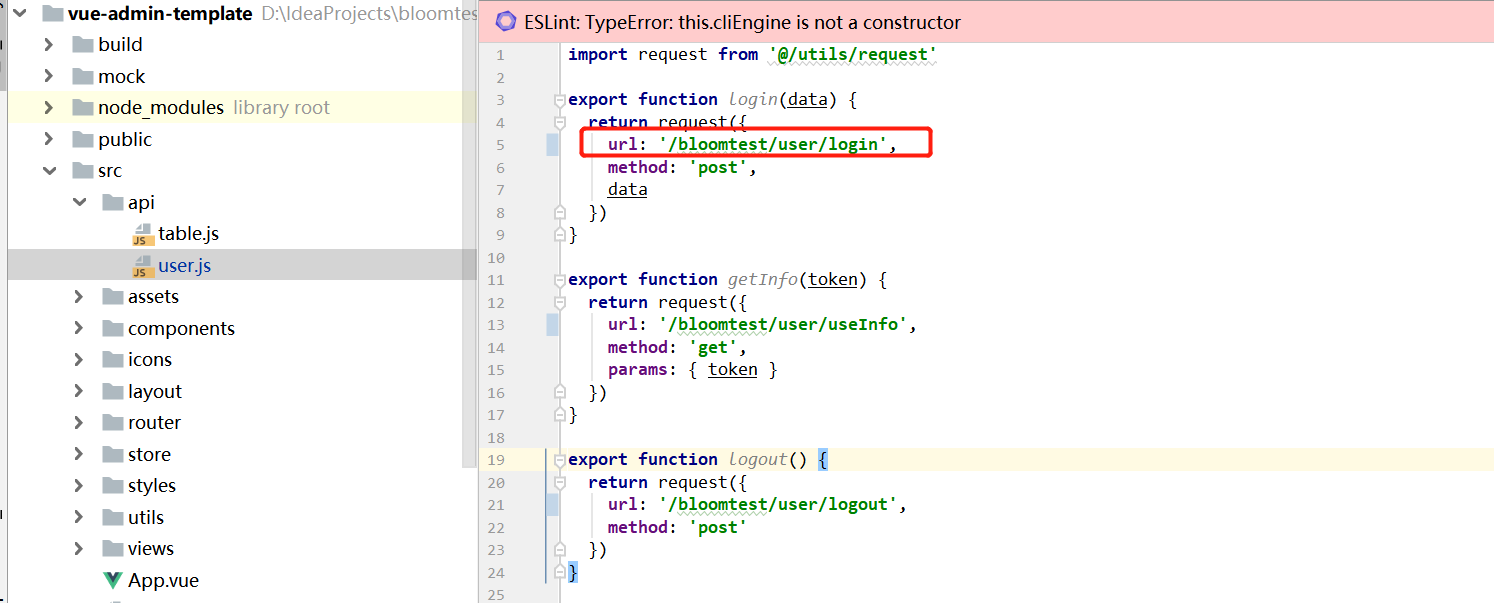1494x603 pixels.
Task: Click the node_modules folder icon
Action: (82, 108)
